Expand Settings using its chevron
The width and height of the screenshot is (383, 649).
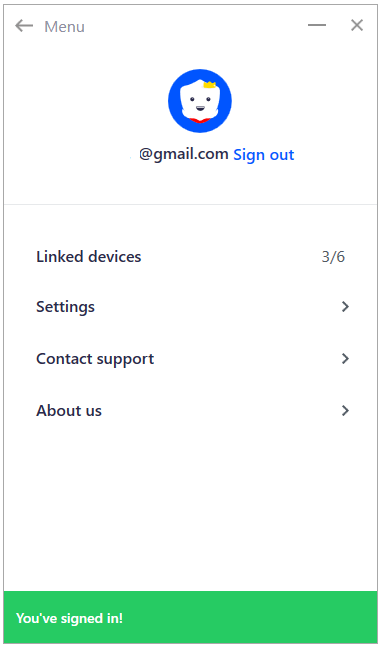(345, 307)
